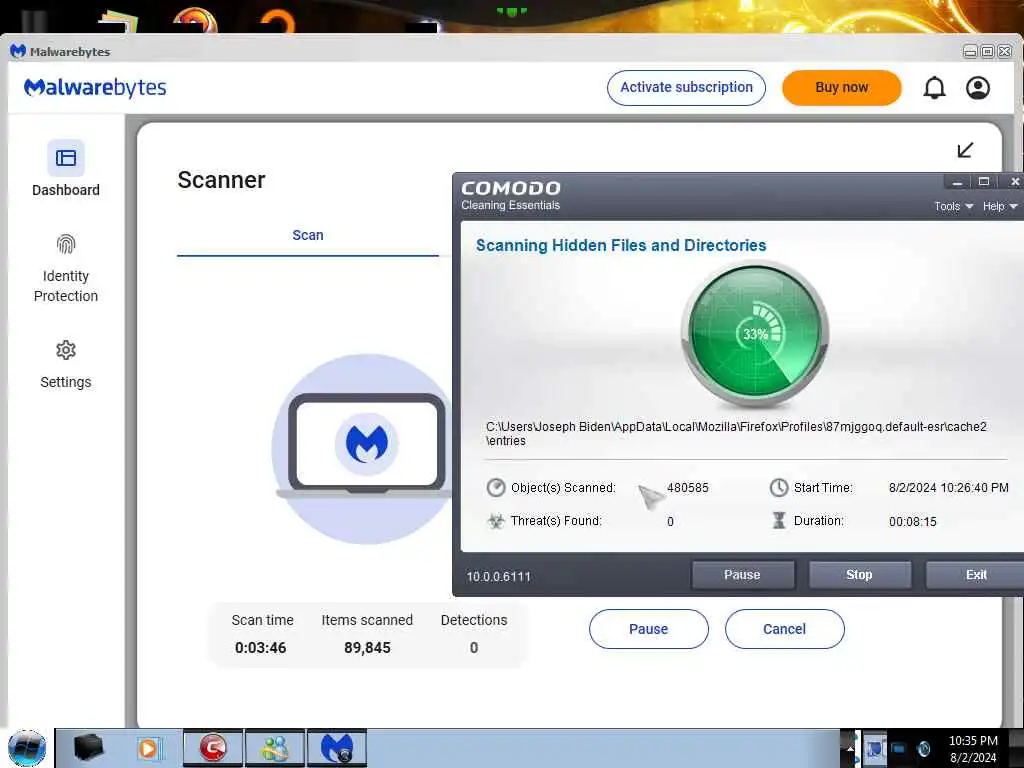Pause the Malwarebytes scan
This screenshot has width=1024, height=768.
point(648,629)
